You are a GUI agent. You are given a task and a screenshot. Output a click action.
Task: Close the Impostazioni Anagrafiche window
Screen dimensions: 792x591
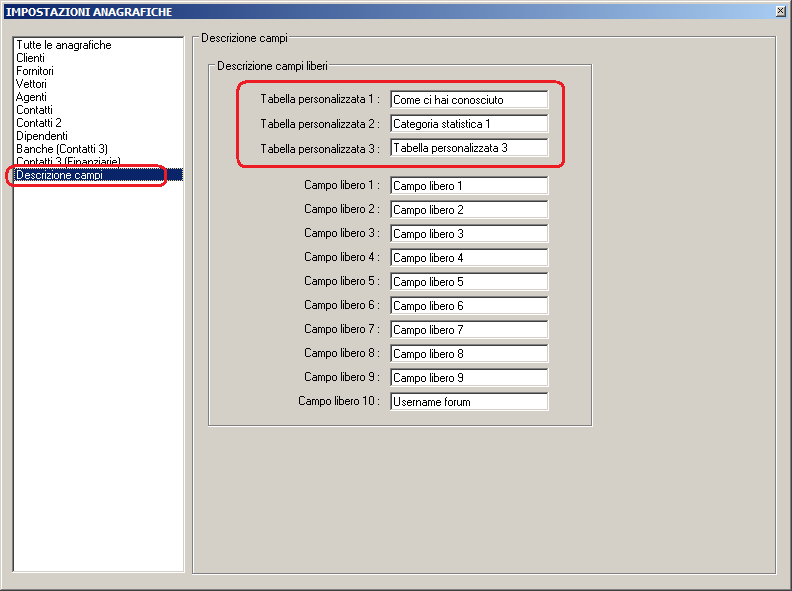click(x=780, y=11)
